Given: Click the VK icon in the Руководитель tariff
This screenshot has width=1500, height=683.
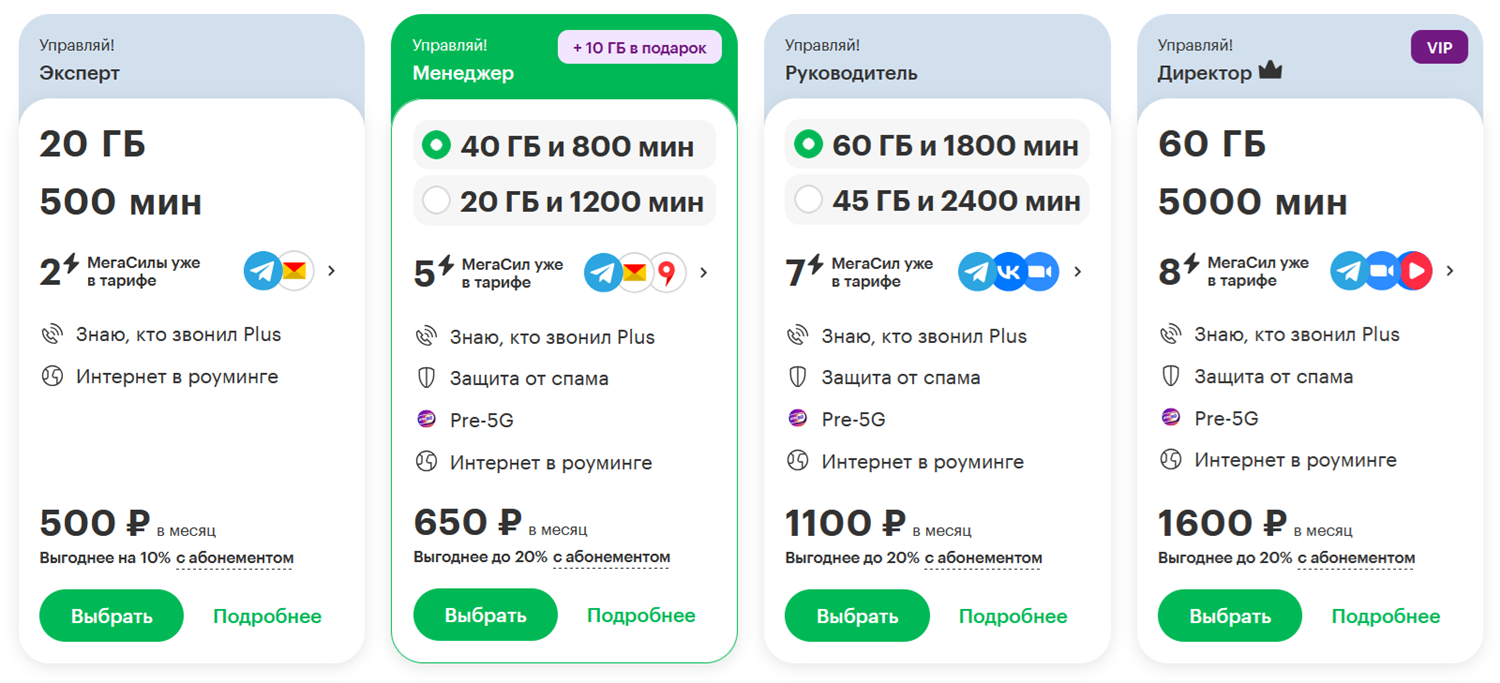Looking at the screenshot, I should point(1008,272).
